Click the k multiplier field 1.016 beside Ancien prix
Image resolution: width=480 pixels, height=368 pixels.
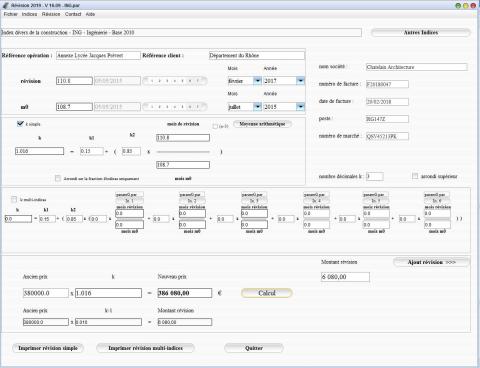108,293
